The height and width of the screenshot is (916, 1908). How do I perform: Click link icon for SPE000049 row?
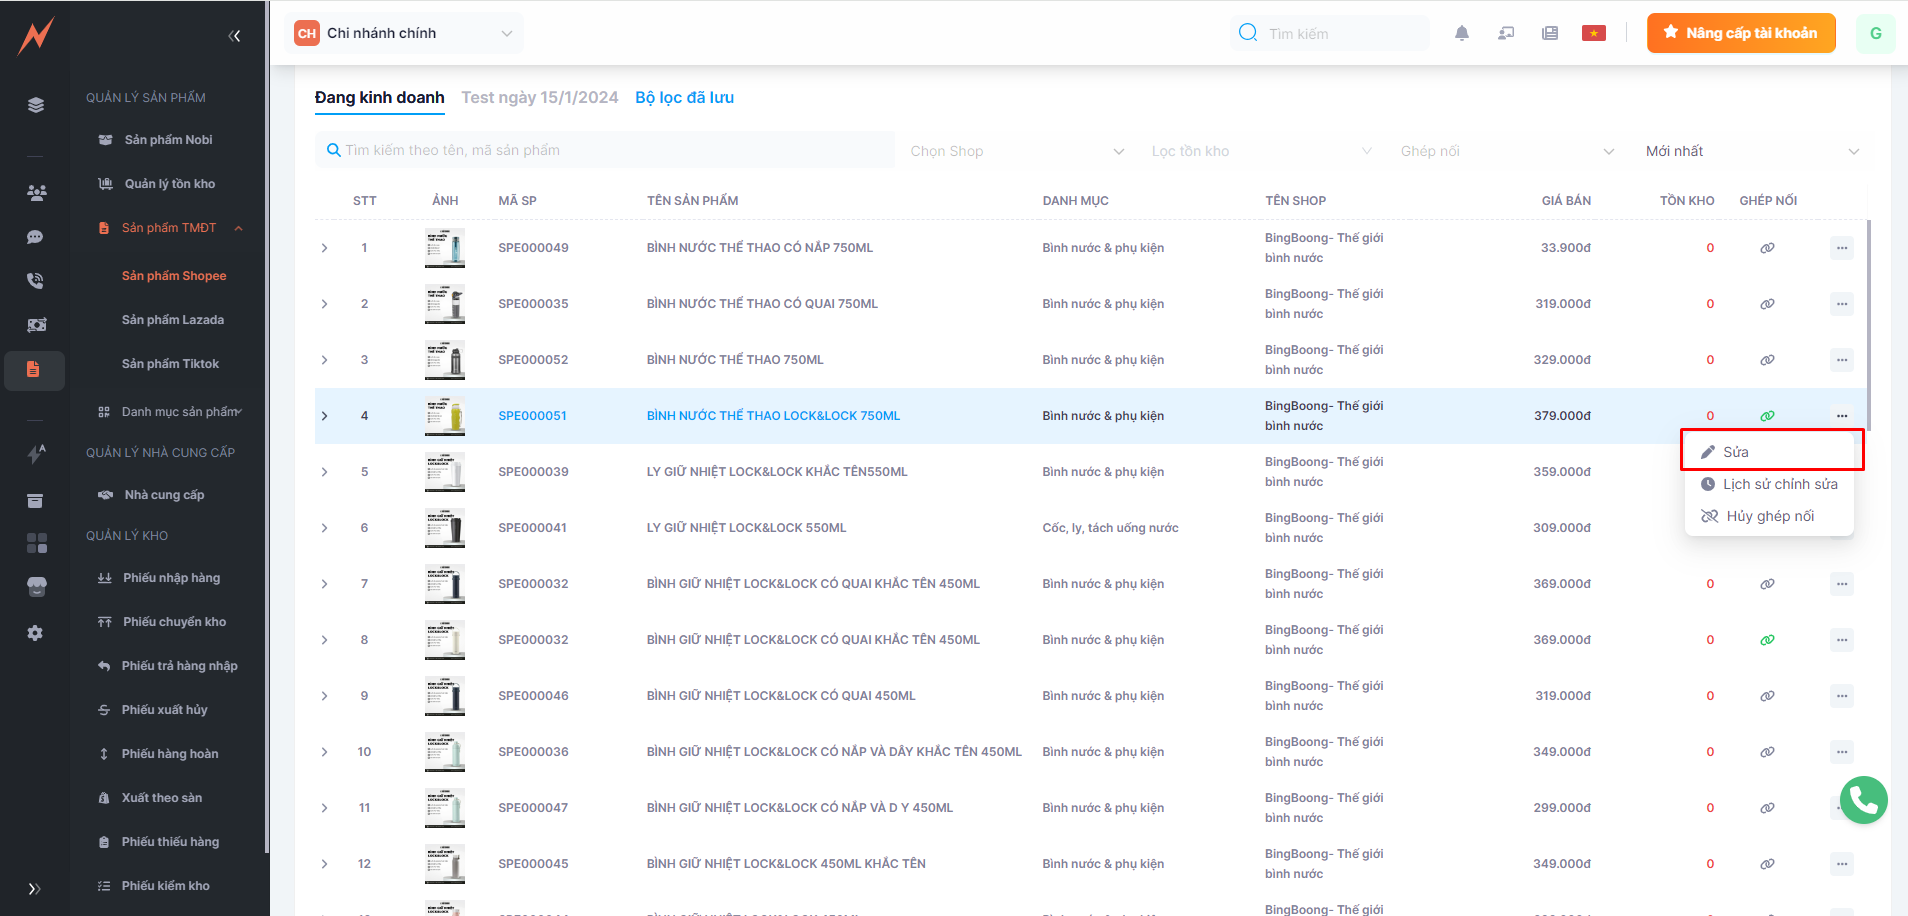click(1767, 248)
